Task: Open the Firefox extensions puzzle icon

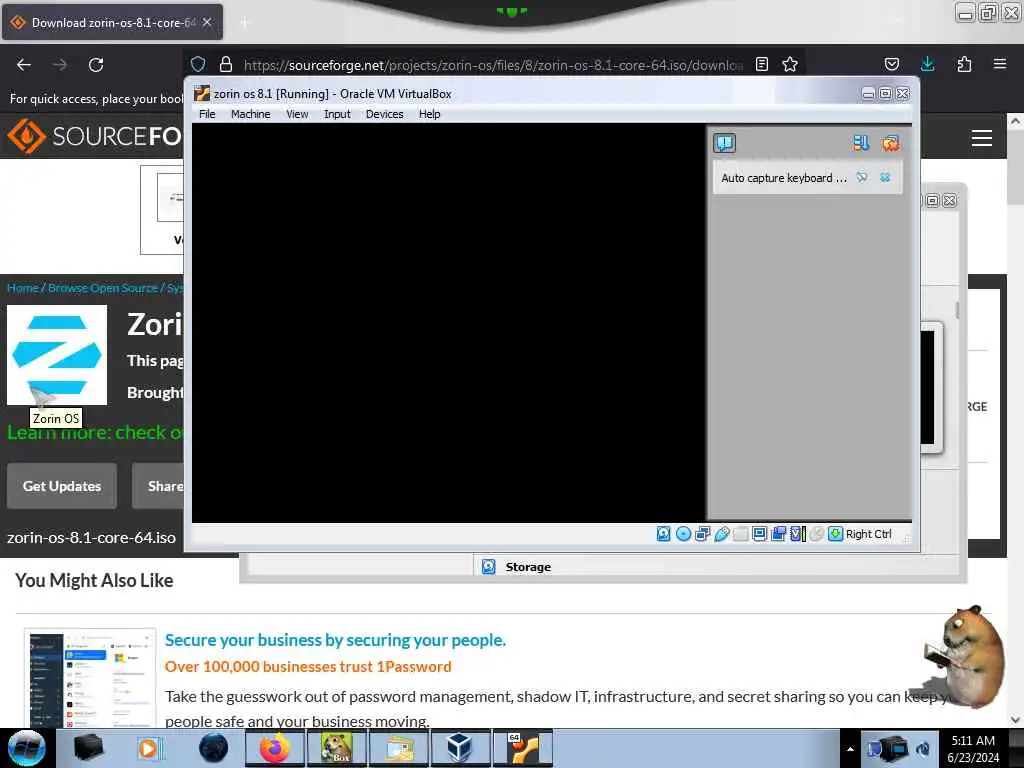Action: point(964,64)
